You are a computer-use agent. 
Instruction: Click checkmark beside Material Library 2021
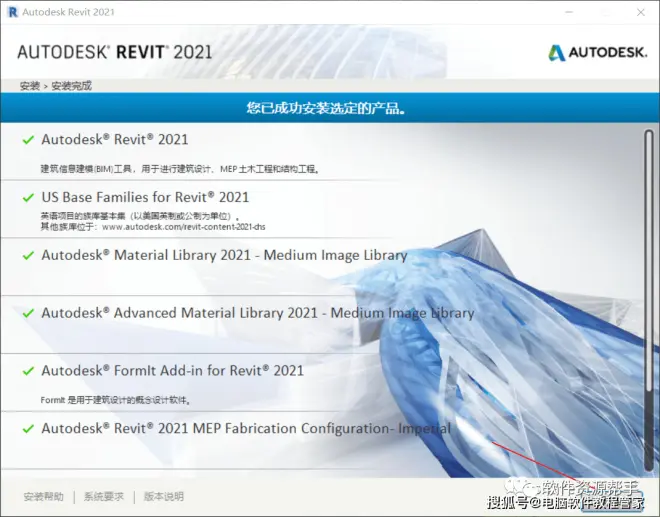[28, 255]
